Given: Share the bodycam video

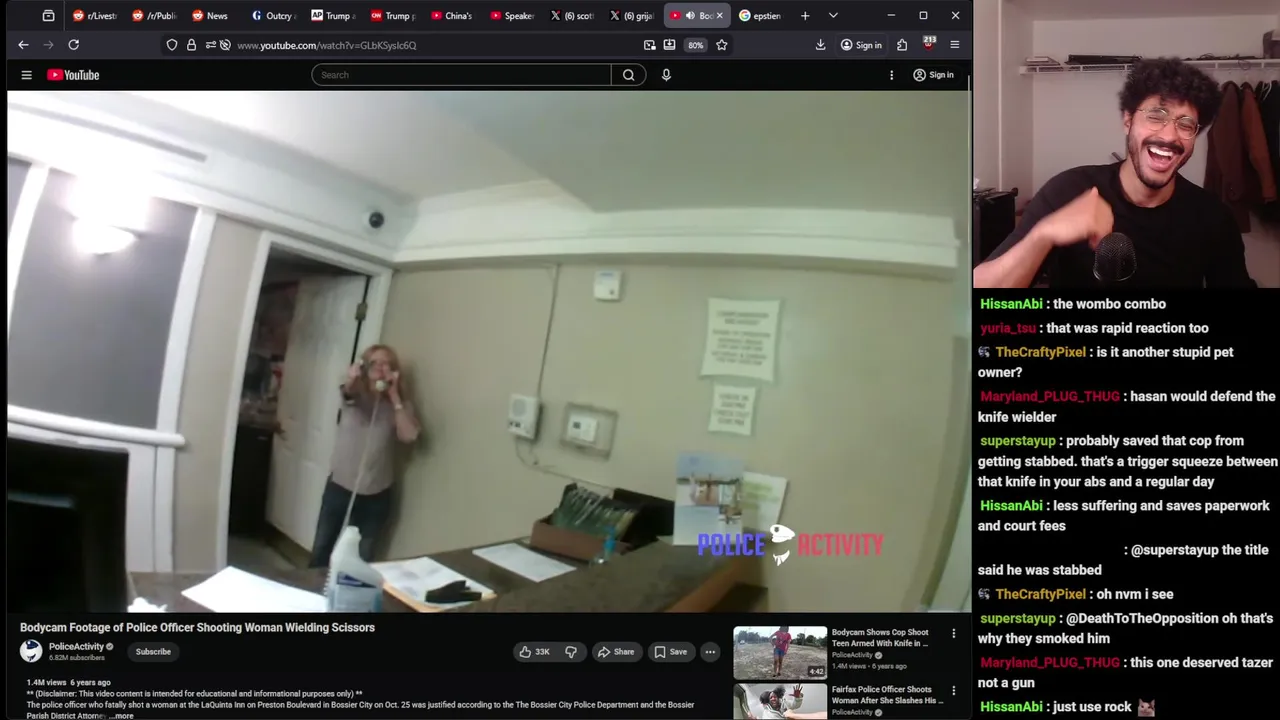Looking at the screenshot, I should tap(615, 652).
